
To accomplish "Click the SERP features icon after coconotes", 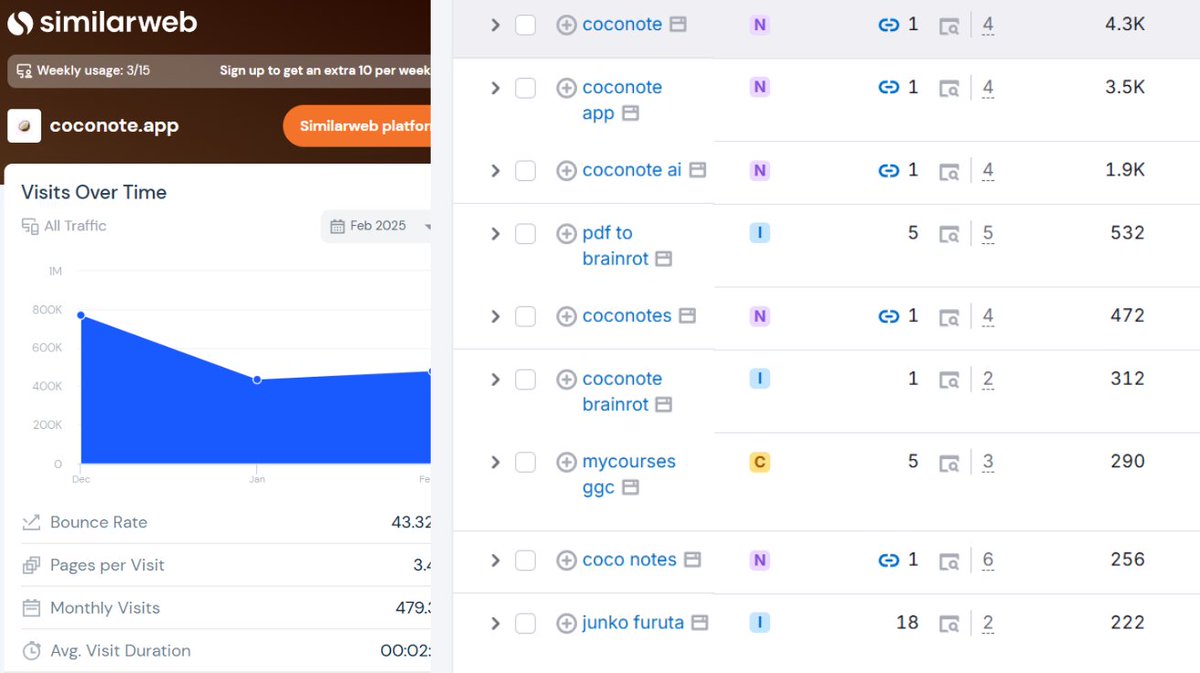I will pos(687,316).
